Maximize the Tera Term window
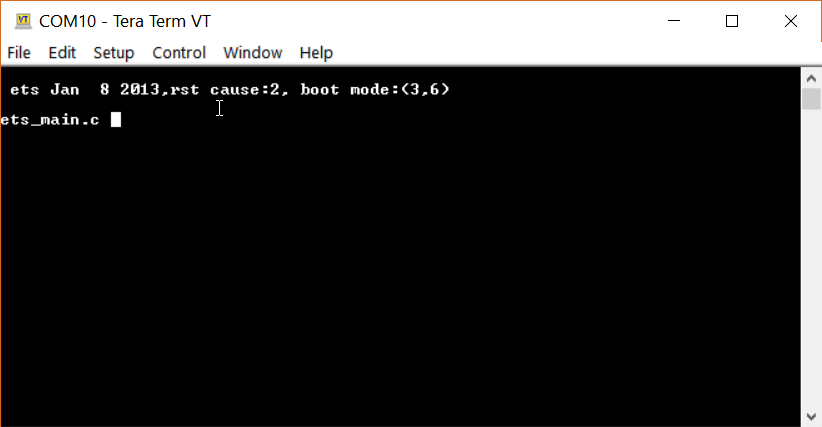The image size is (822, 427). tap(732, 21)
